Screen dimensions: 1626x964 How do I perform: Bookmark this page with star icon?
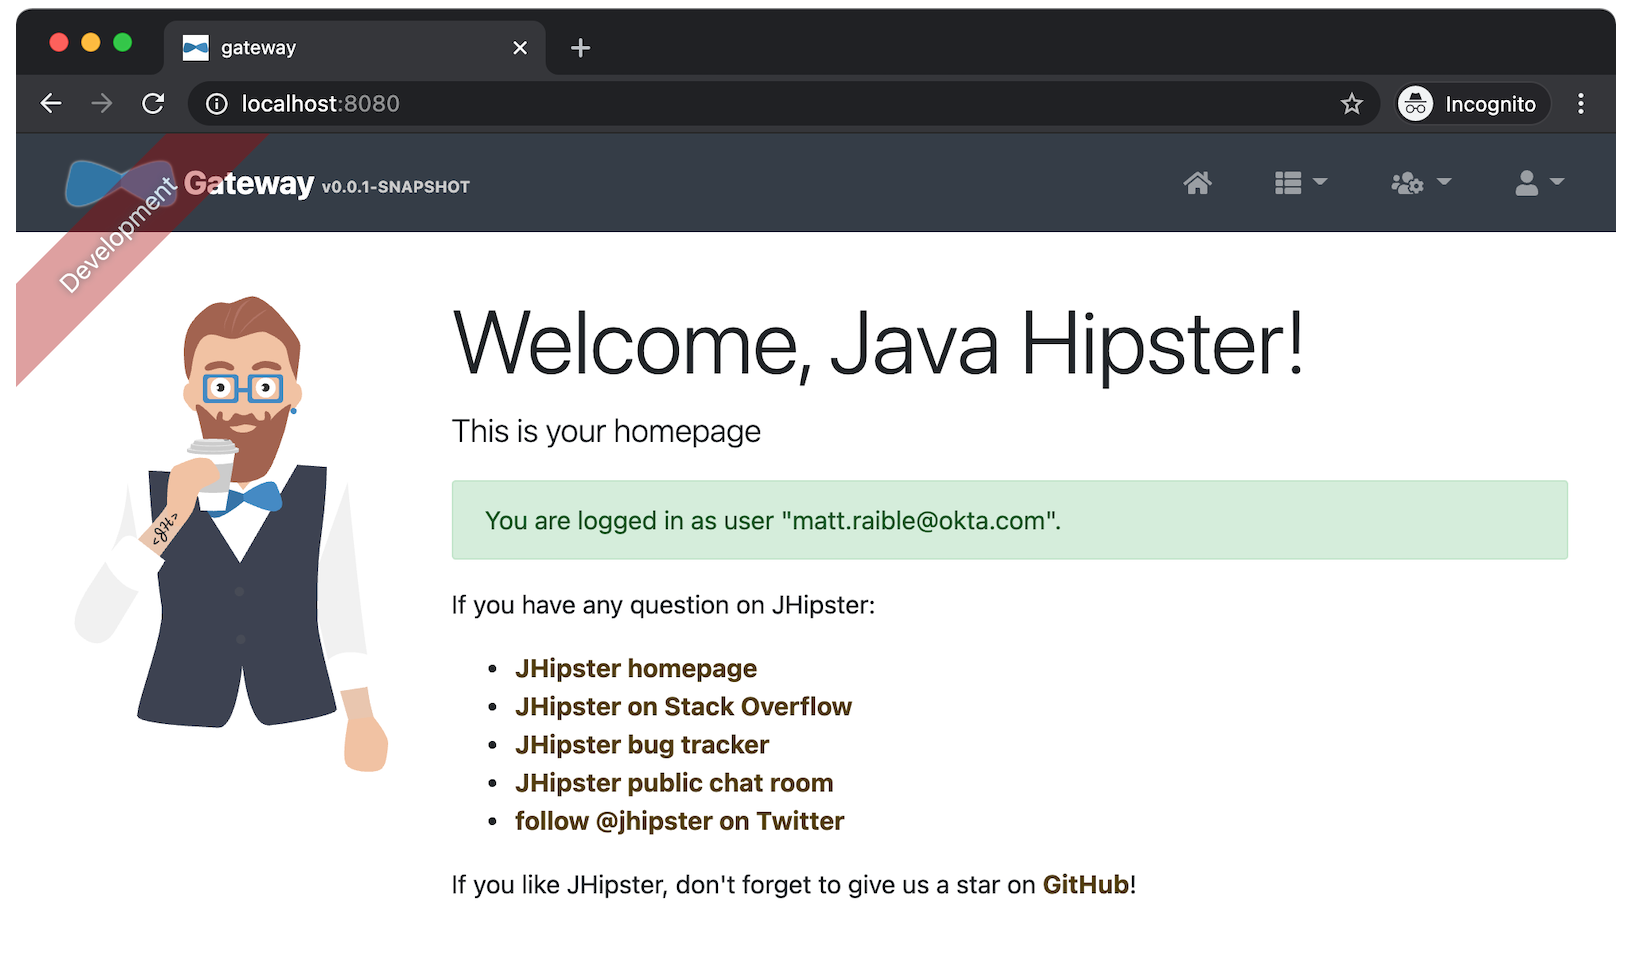coord(1351,104)
